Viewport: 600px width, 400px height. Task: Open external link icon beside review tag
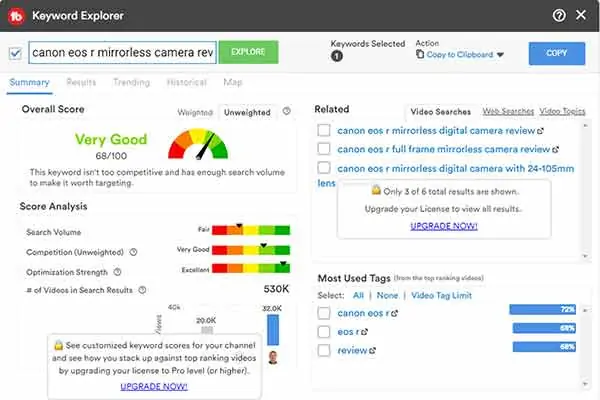[x=372, y=351]
